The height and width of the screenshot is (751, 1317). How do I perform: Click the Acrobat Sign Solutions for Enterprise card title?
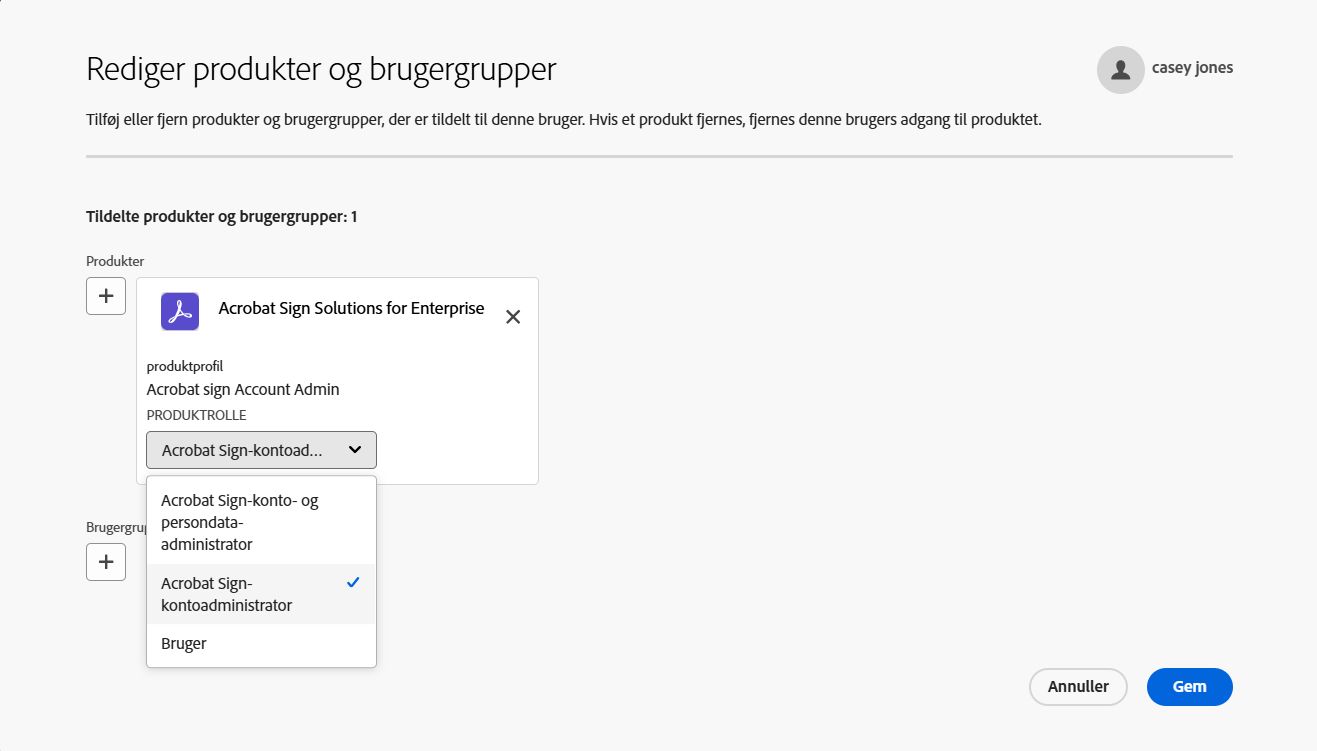click(351, 308)
